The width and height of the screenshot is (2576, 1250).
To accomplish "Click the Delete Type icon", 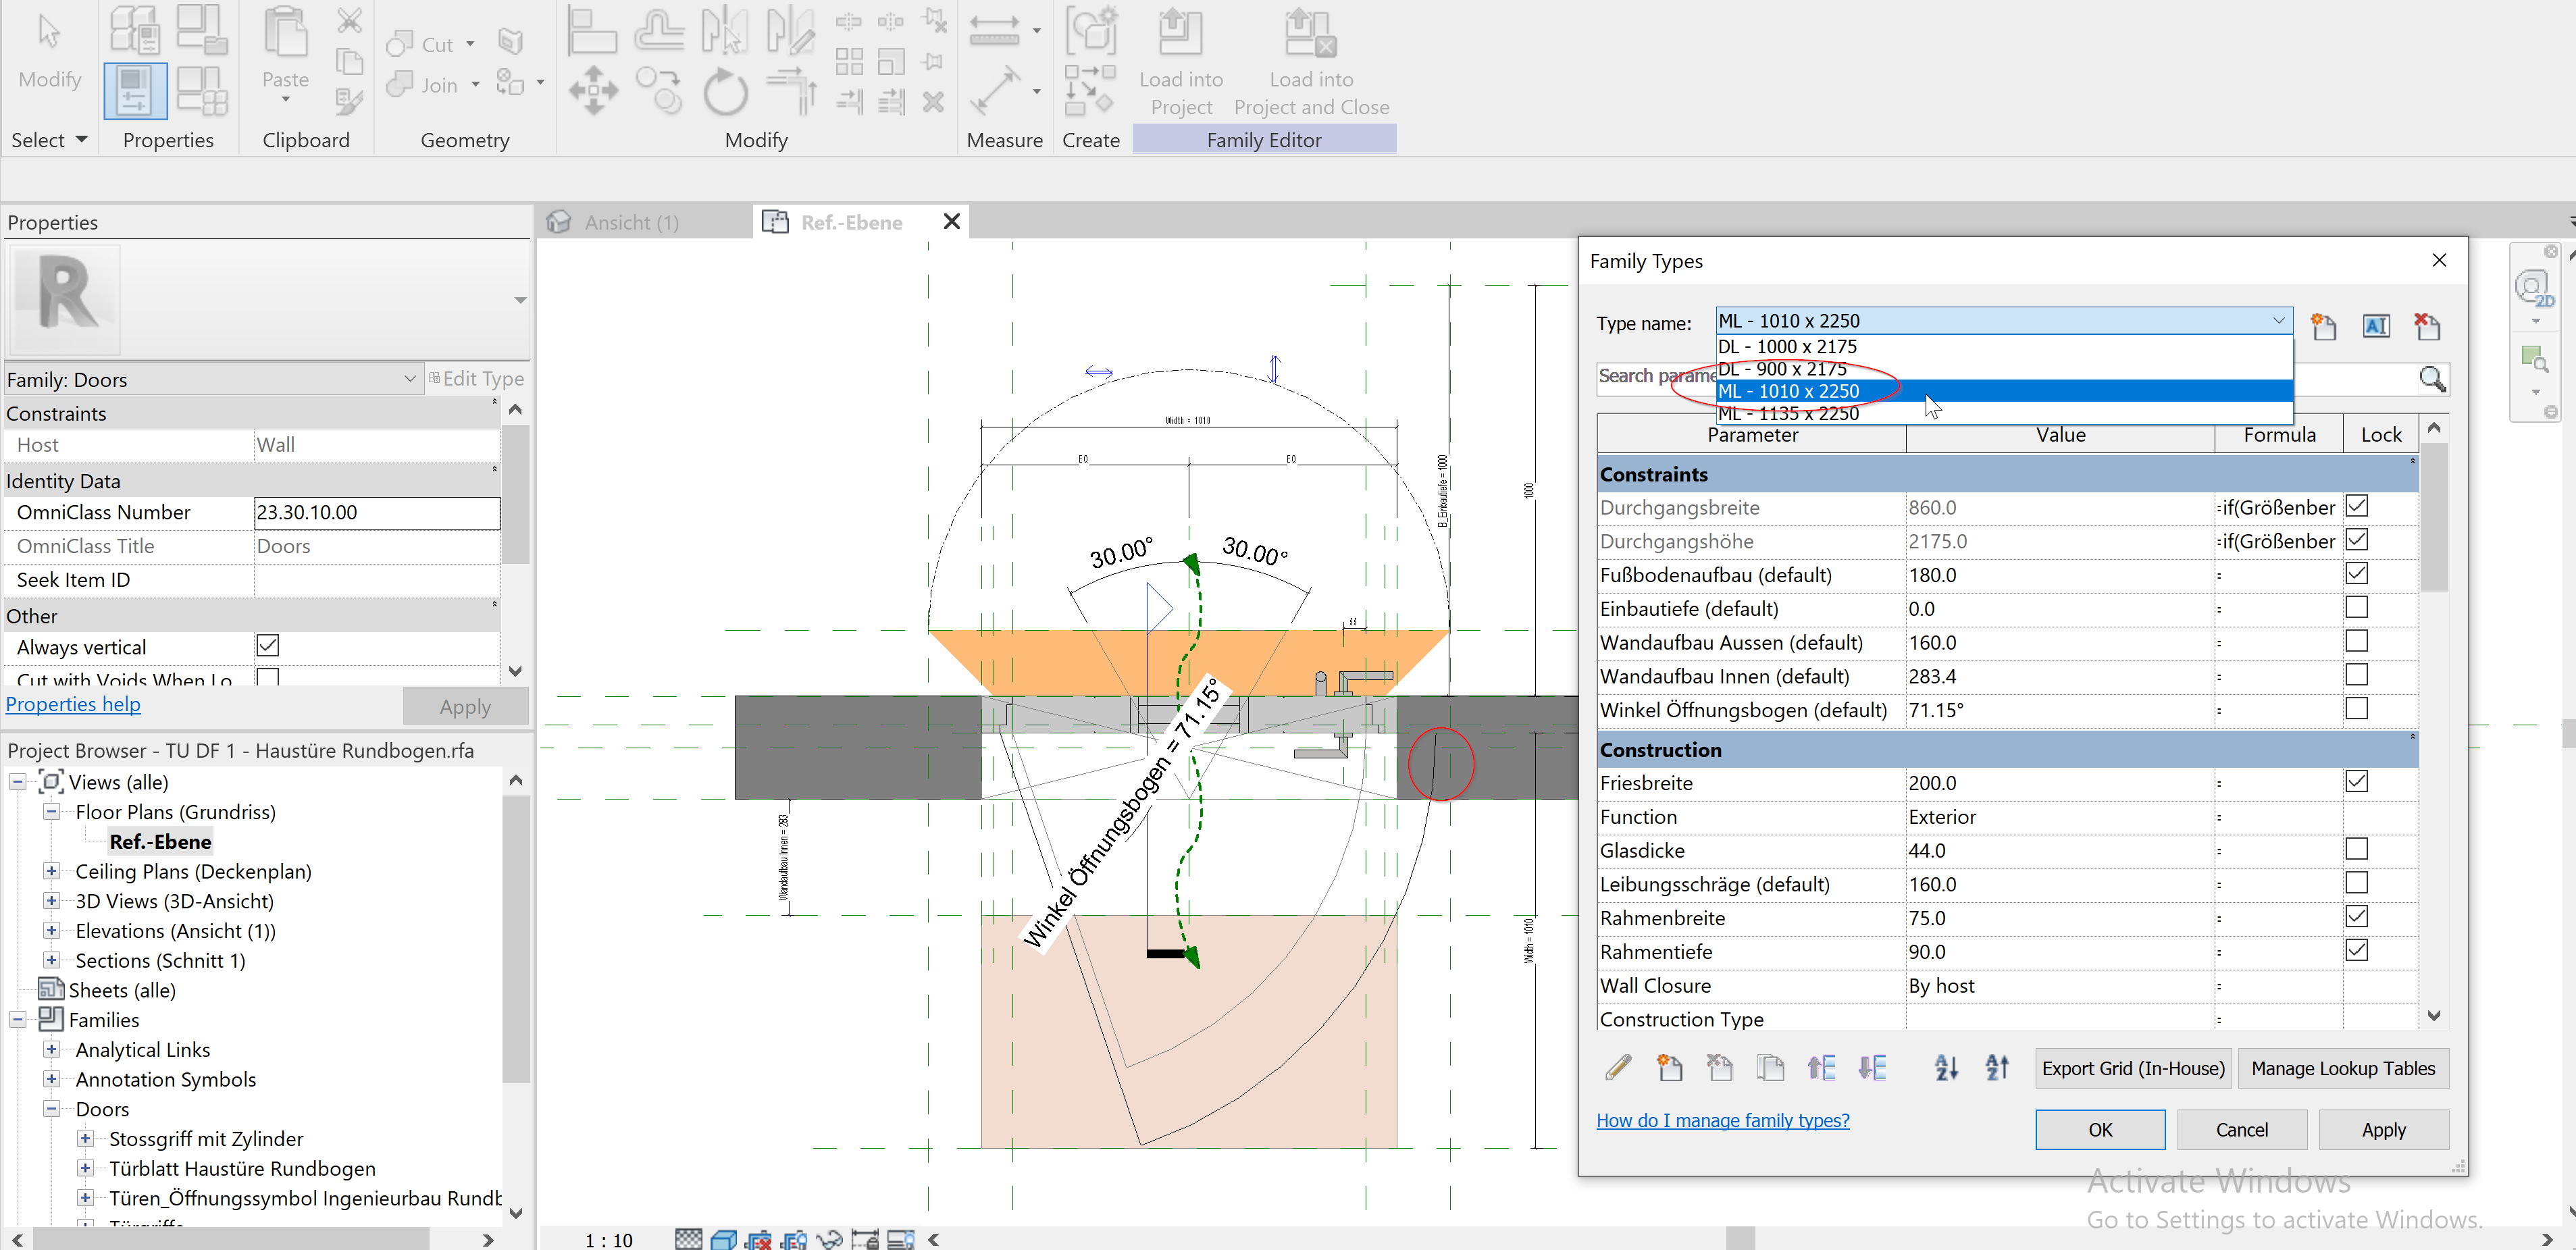I will [2427, 326].
